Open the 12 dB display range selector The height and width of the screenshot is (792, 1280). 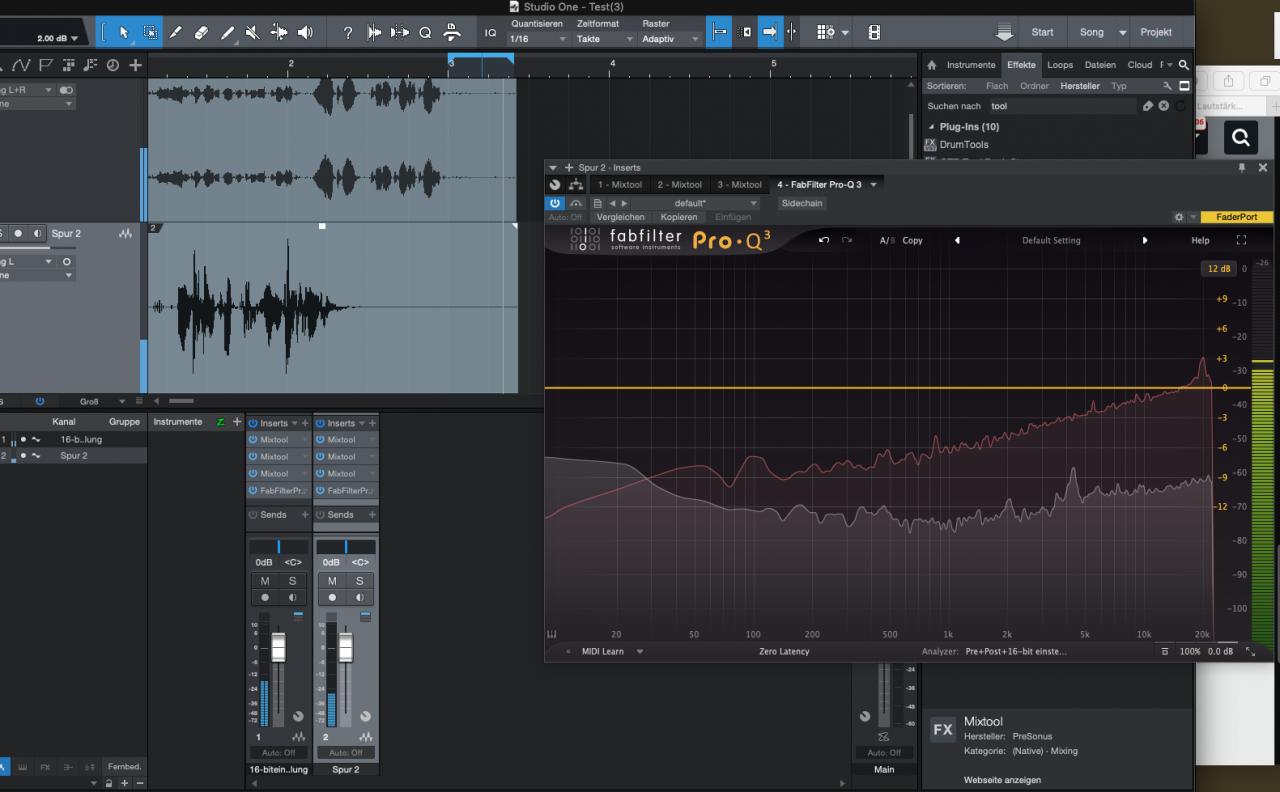pyautogui.click(x=1219, y=269)
